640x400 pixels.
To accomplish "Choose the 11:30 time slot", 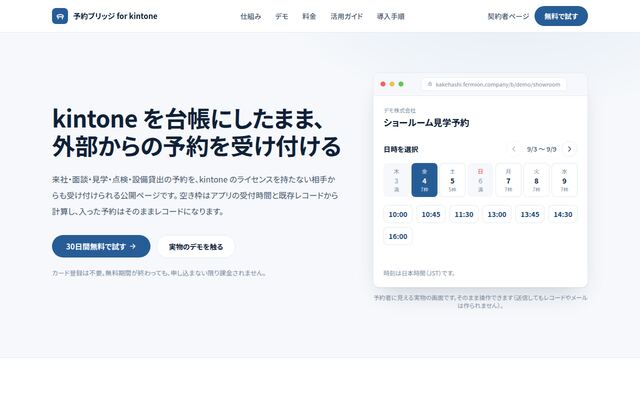I will point(464,214).
